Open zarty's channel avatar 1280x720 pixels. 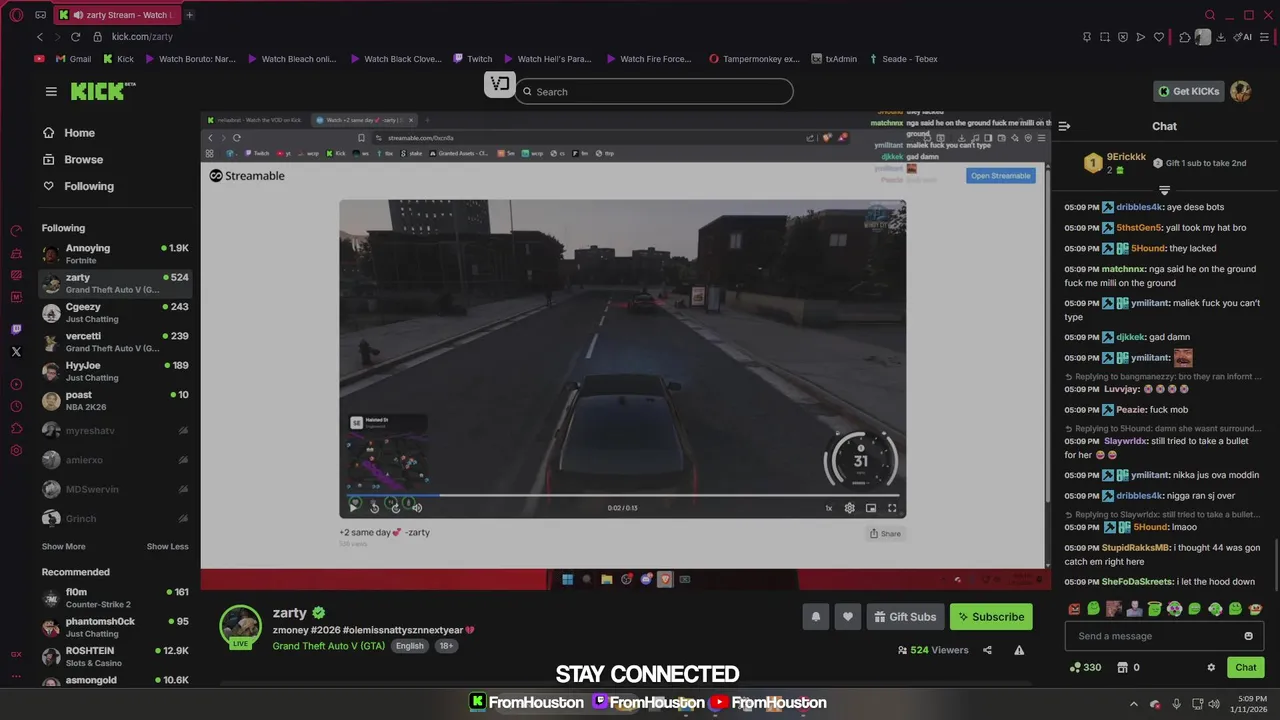(240, 626)
